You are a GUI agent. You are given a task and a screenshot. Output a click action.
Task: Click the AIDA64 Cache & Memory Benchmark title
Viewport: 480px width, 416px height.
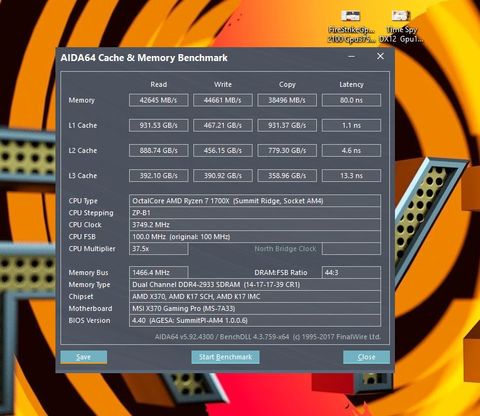click(144, 58)
